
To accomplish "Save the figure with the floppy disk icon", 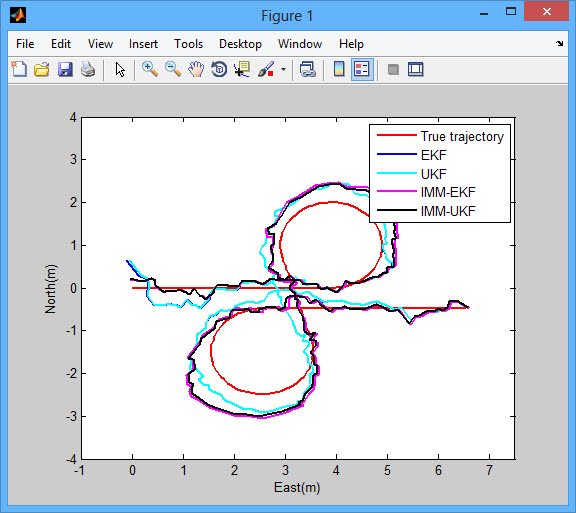I will [x=65, y=69].
